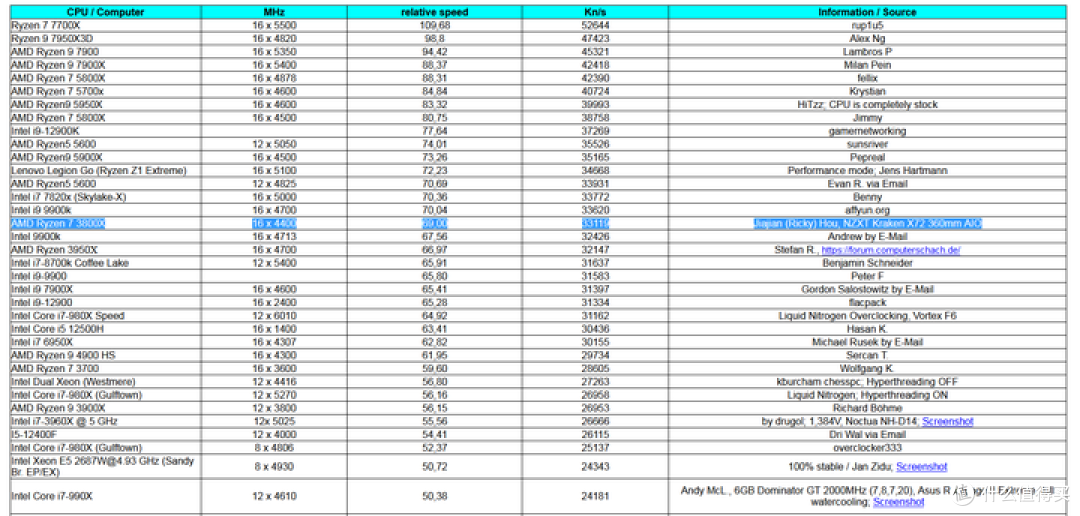Click the source name Alex Ng
This screenshot has width=1080, height=516.
click(867, 39)
